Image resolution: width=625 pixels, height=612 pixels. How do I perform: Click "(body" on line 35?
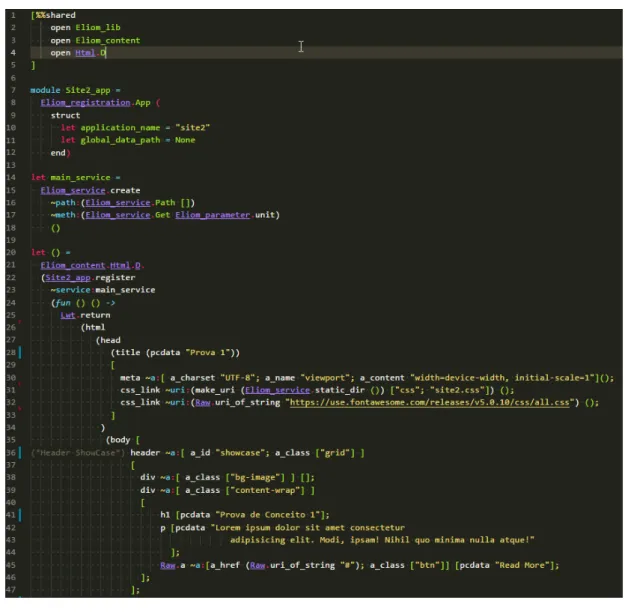pos(118,440)
